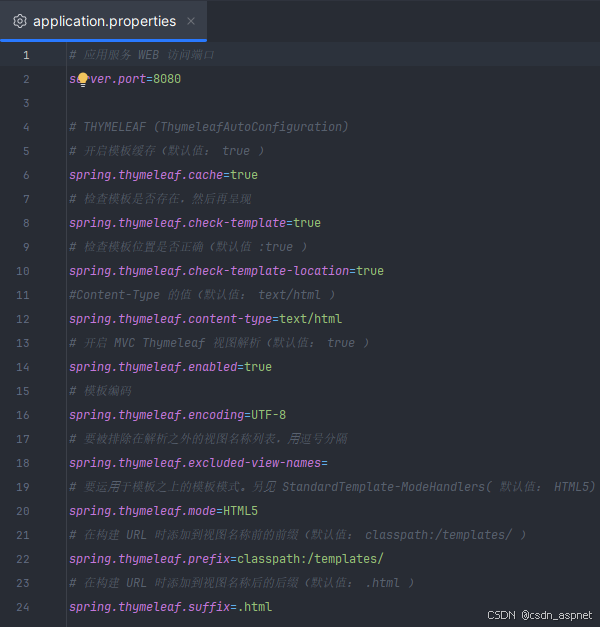Close the application.properties tab
Image resolution: width=600 pixels, height=627 pixels.
191,21
